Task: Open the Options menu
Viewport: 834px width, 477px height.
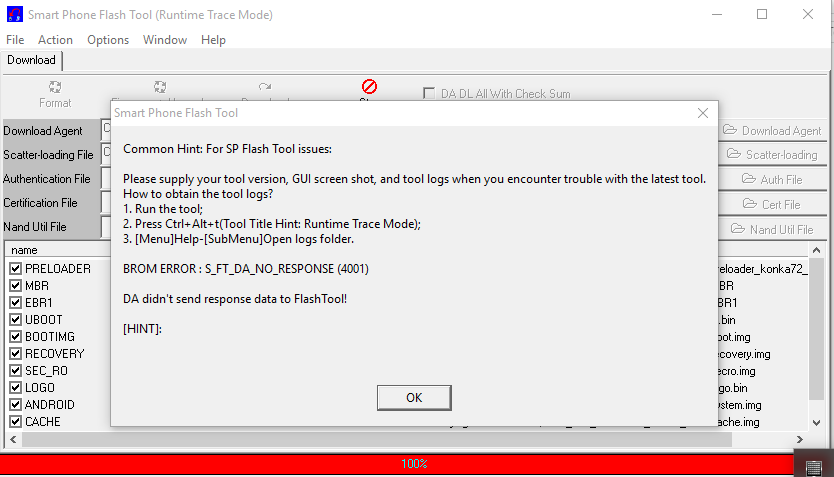Action: tap(108, 40)
